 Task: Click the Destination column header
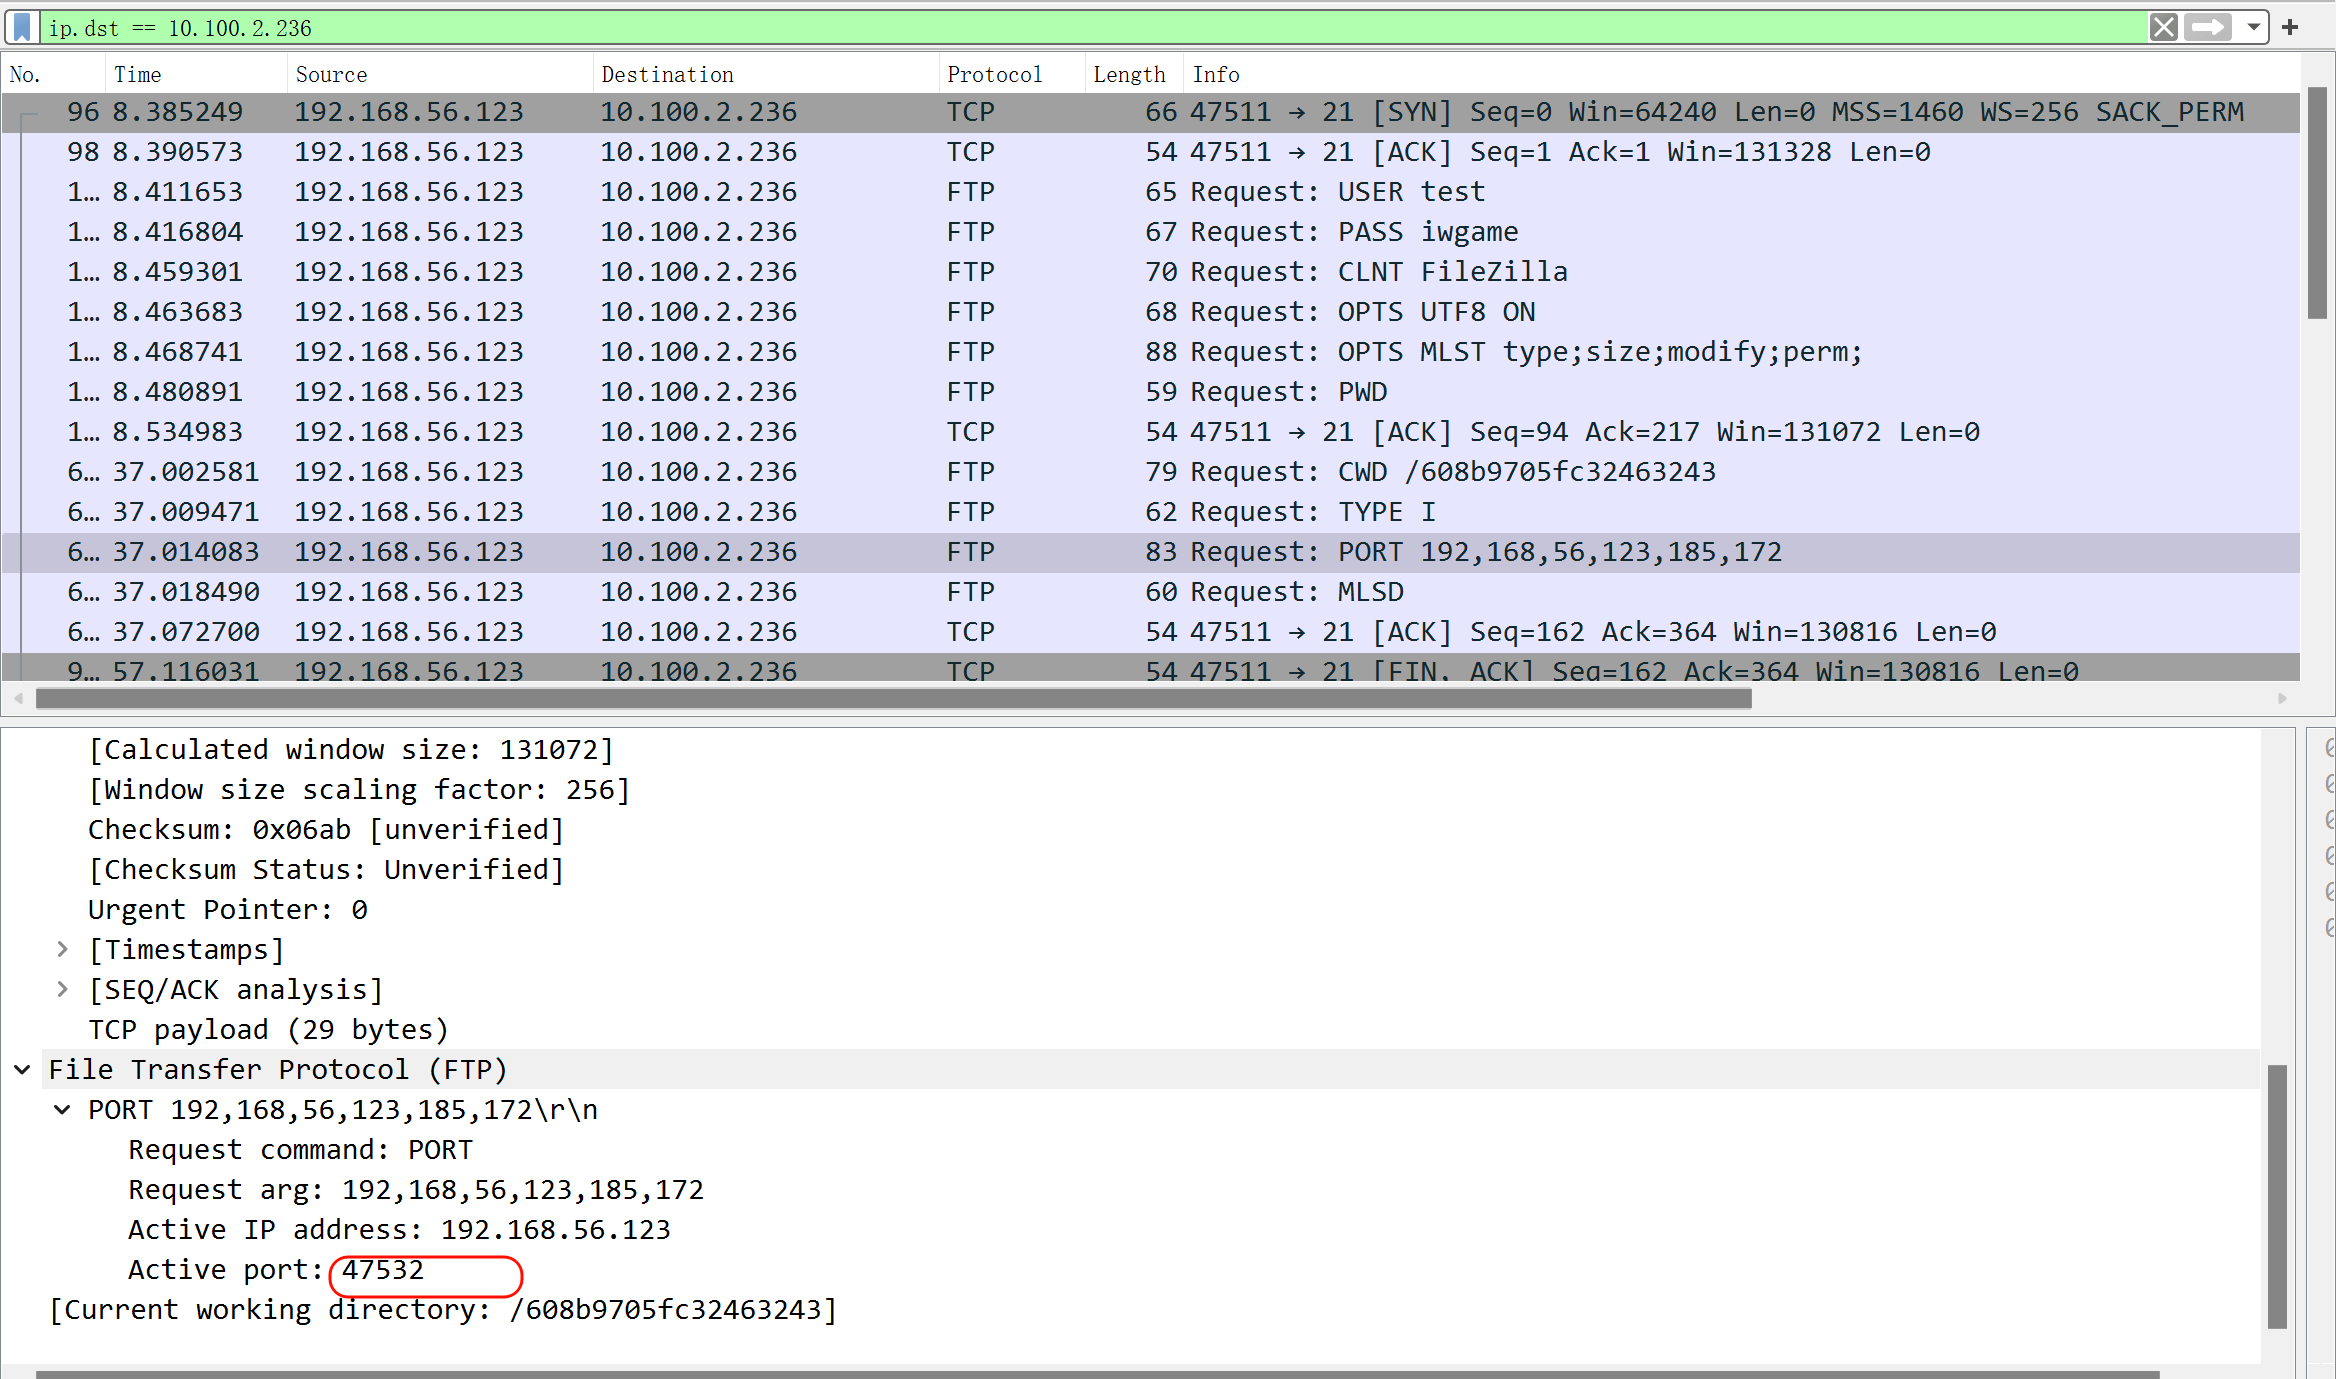[667, 74]
